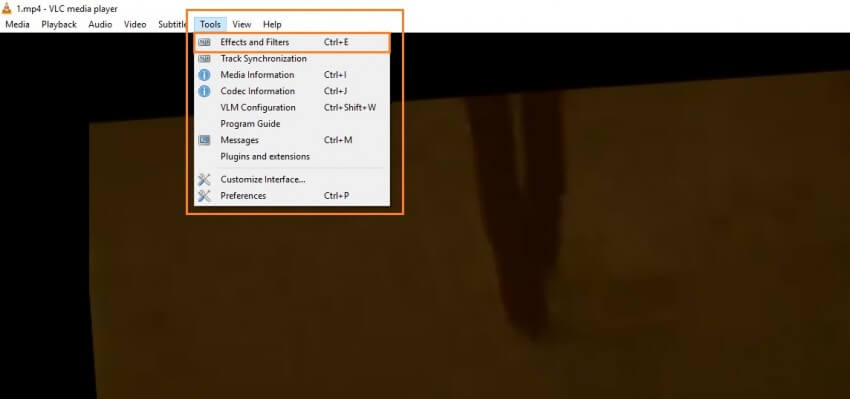This screenshot has width=850, height=399.
Task: Open the Media menu
Action: click(17, 24)
